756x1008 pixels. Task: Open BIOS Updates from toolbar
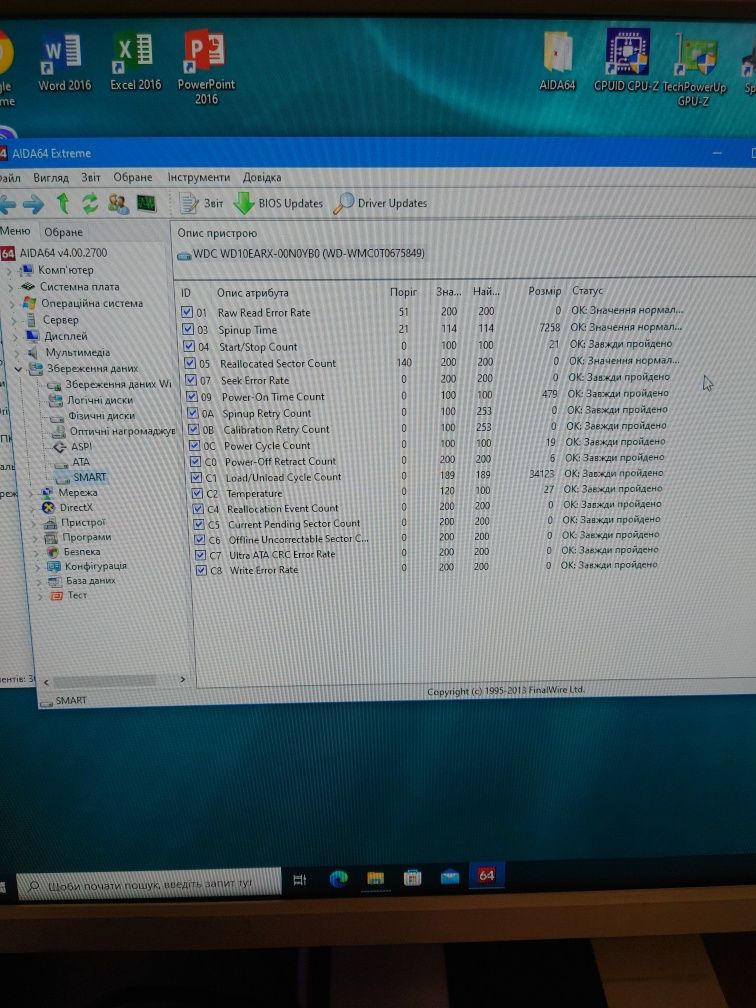pyautogui.click(x=278, y=203)
